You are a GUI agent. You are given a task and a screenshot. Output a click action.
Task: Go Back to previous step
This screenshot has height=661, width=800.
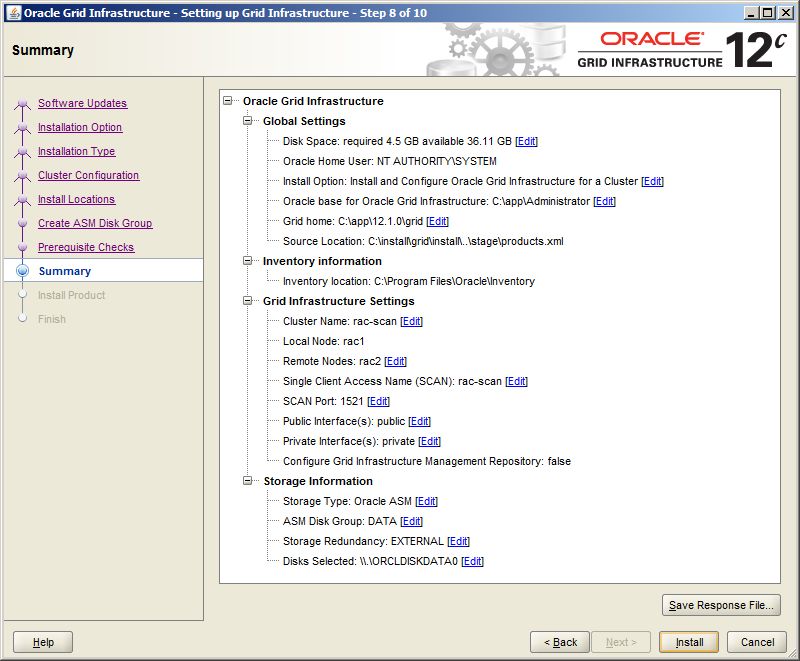pos(560,642)
